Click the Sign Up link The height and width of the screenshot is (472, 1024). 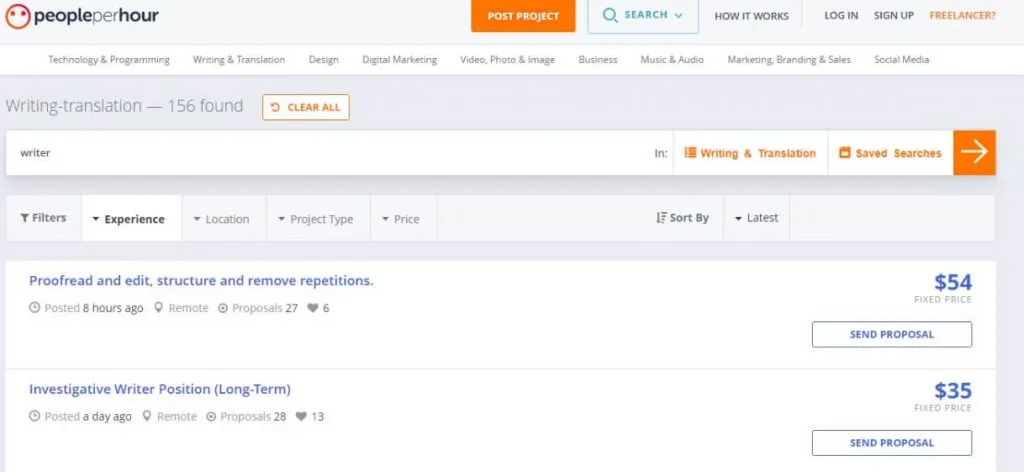893,16
